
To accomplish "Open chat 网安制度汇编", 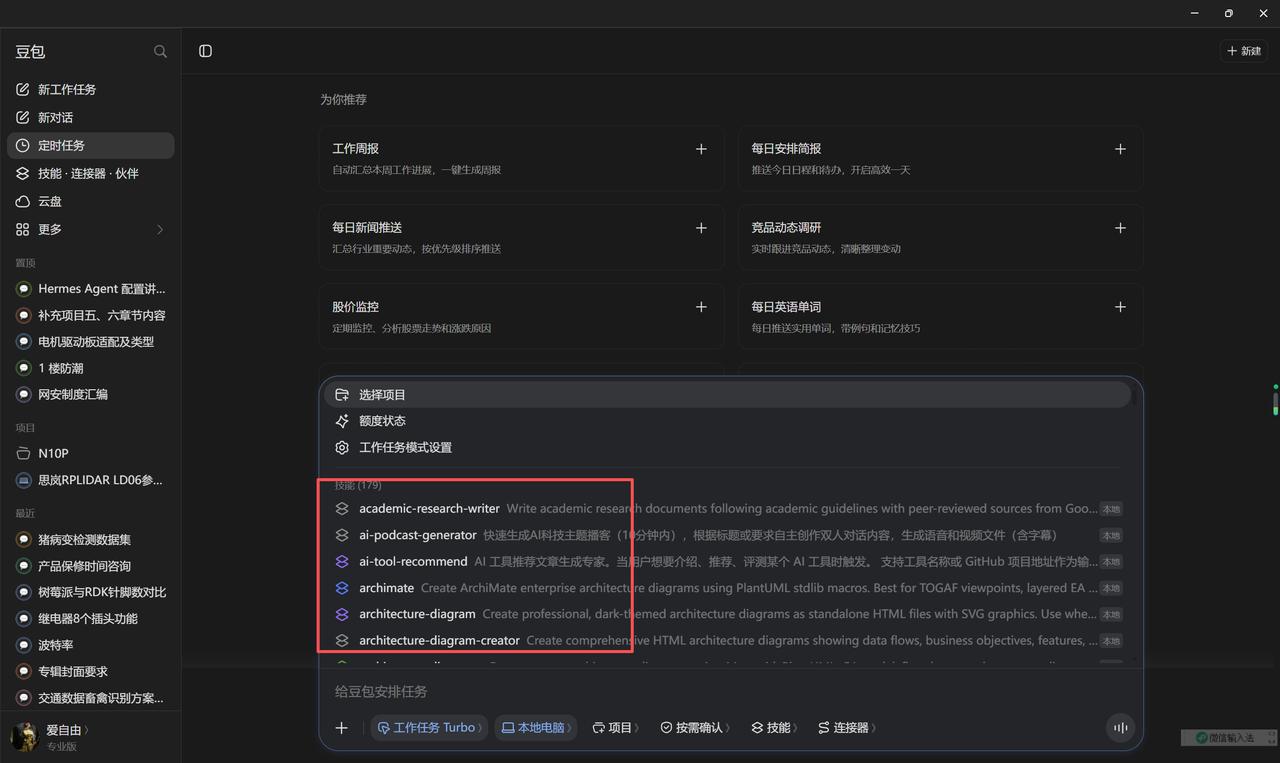I will [91, 394].
